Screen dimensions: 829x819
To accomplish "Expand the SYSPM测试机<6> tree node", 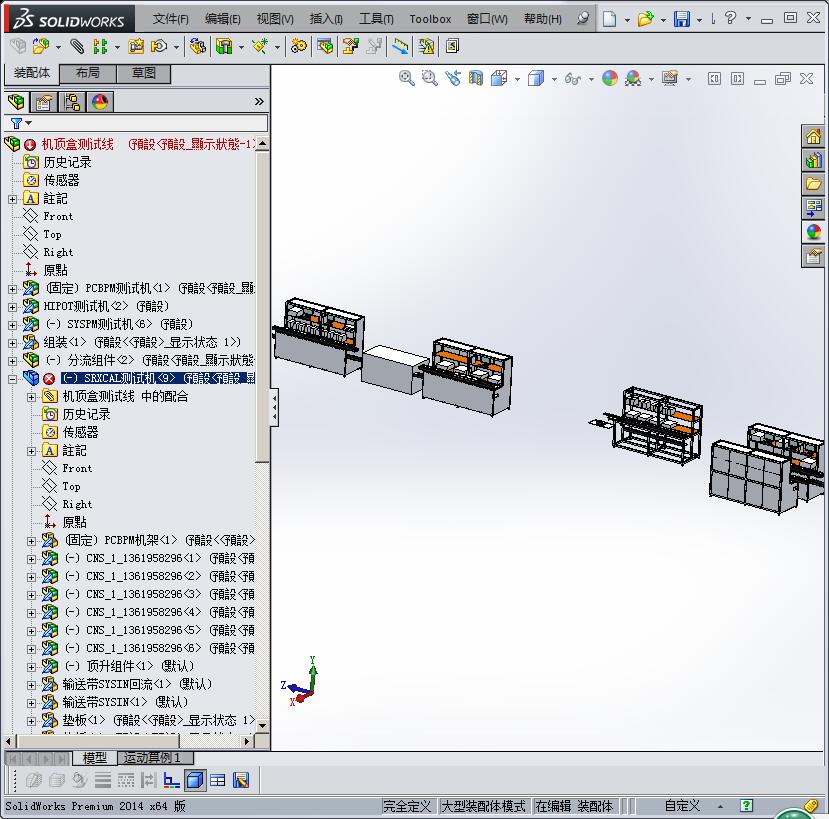I will tap(13, 325).
